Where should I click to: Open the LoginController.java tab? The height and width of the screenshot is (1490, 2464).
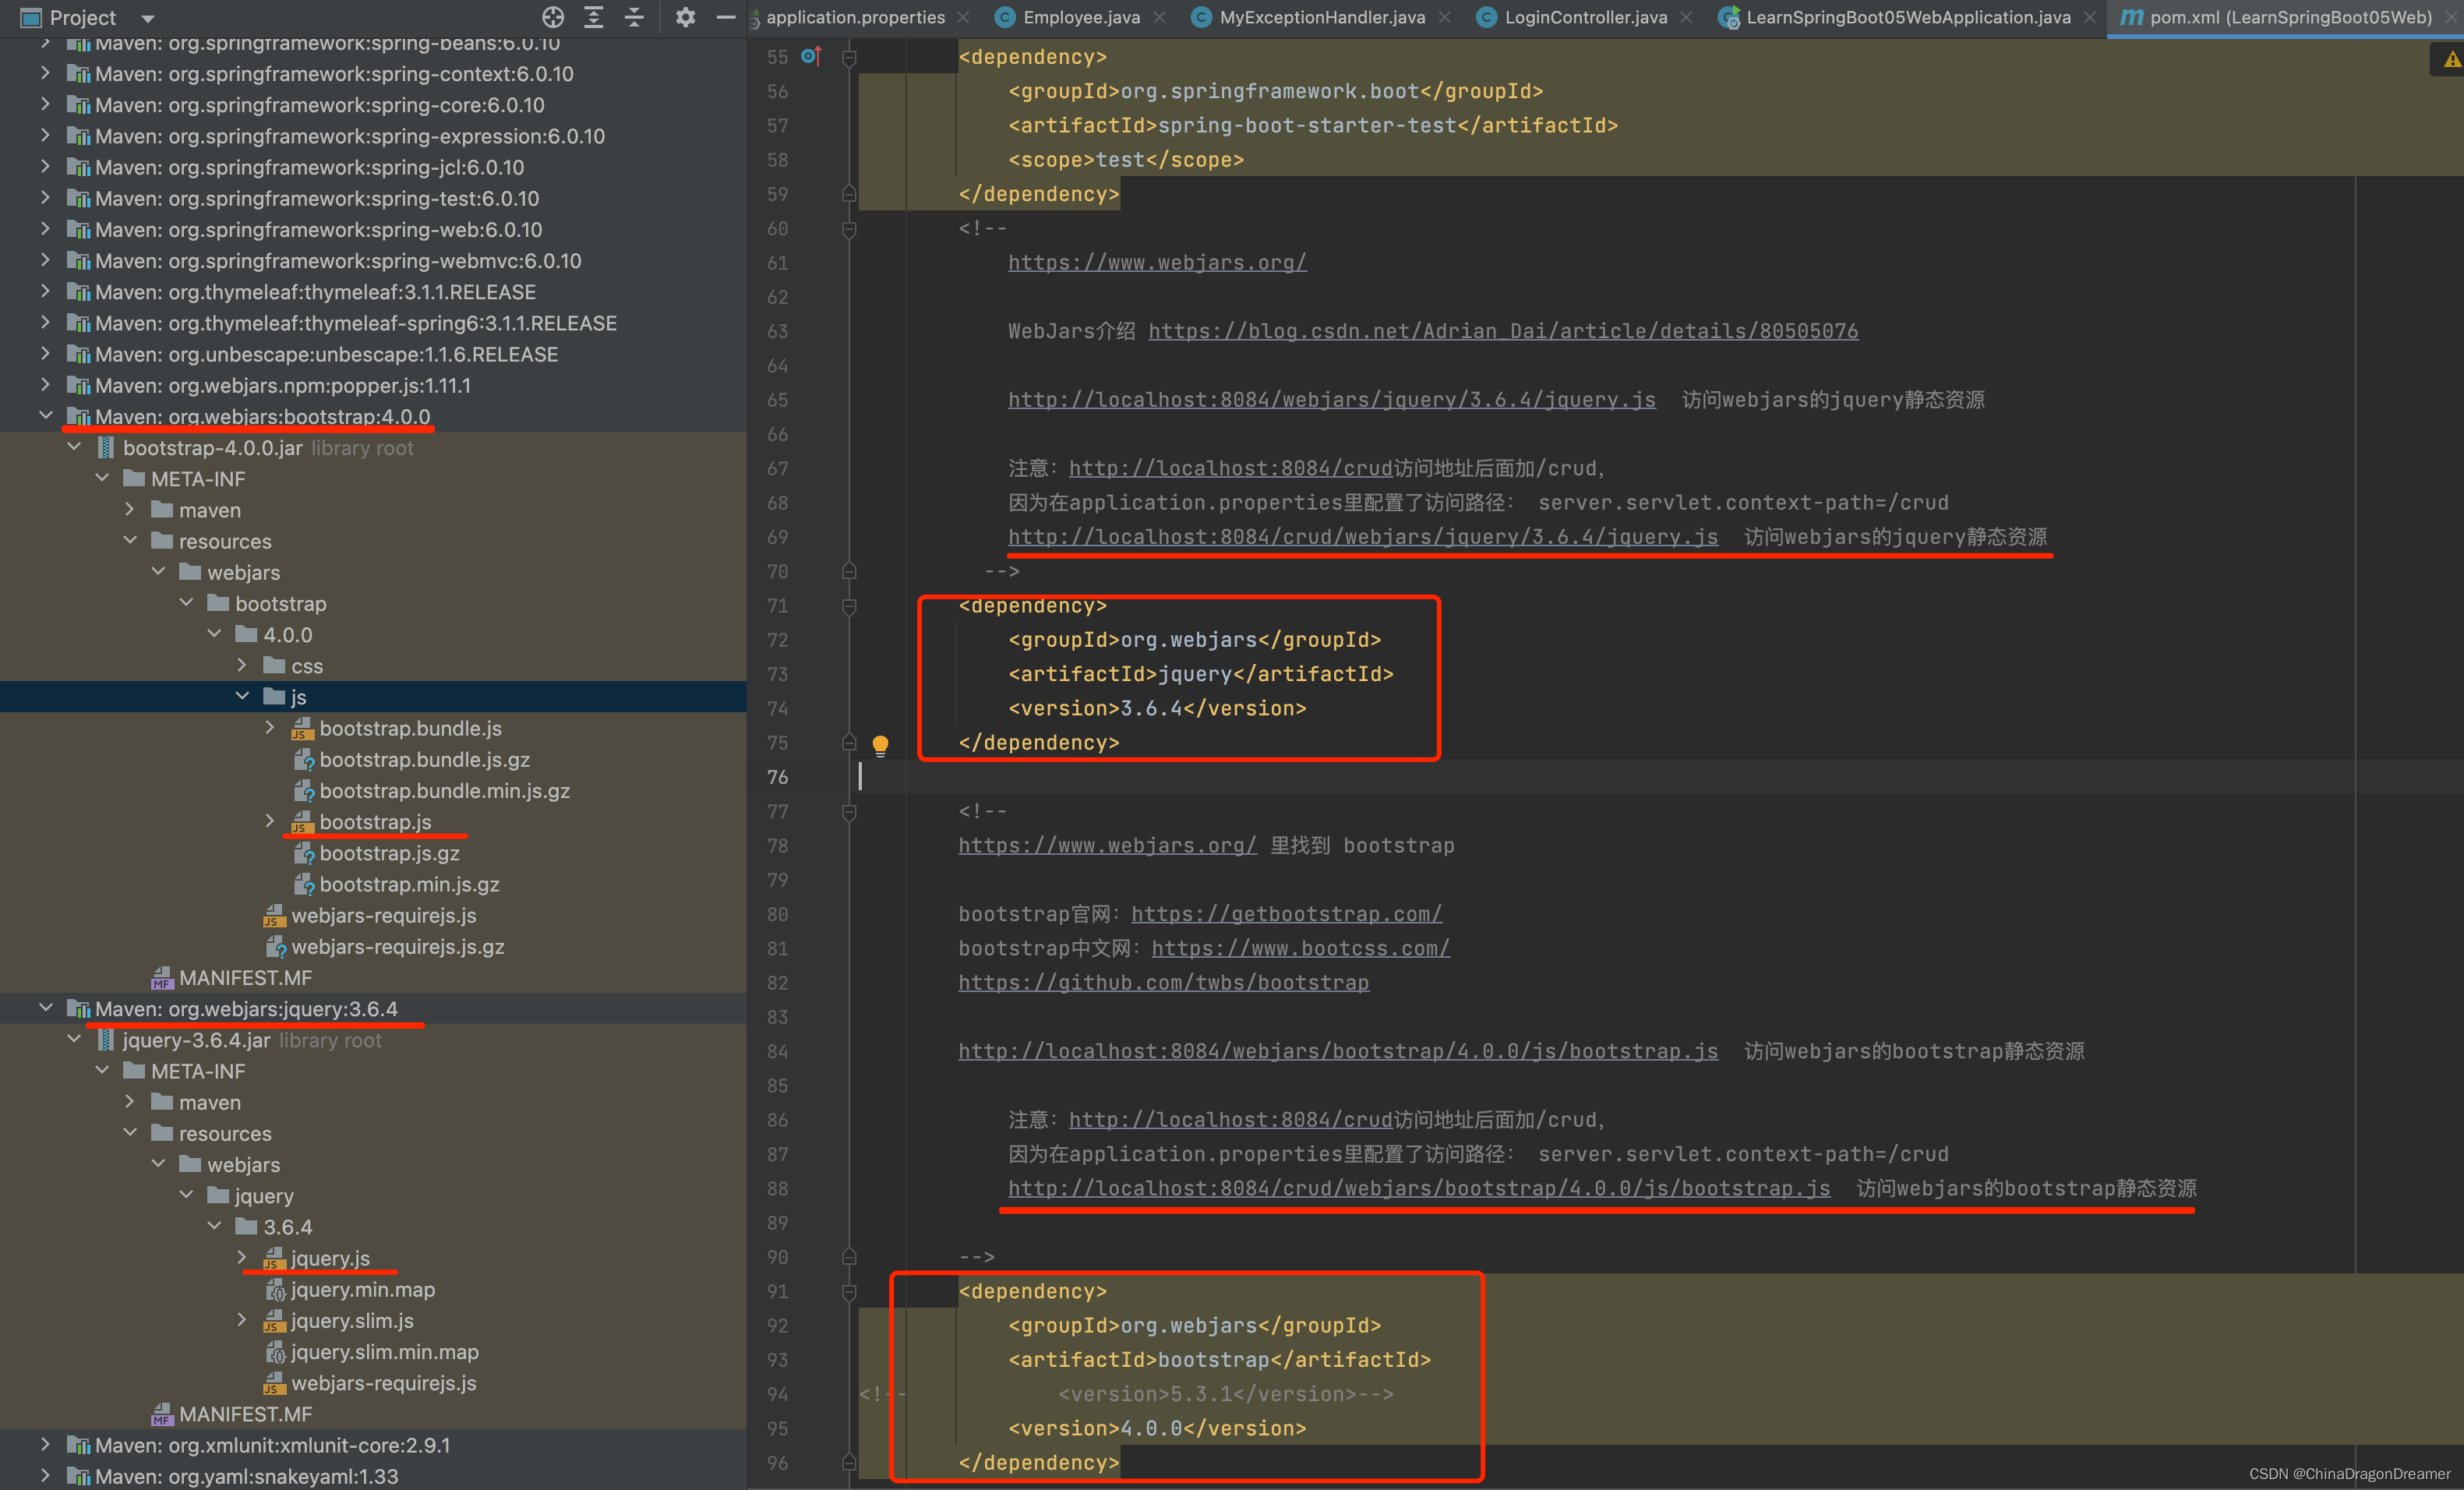(x=1586, y=17)
